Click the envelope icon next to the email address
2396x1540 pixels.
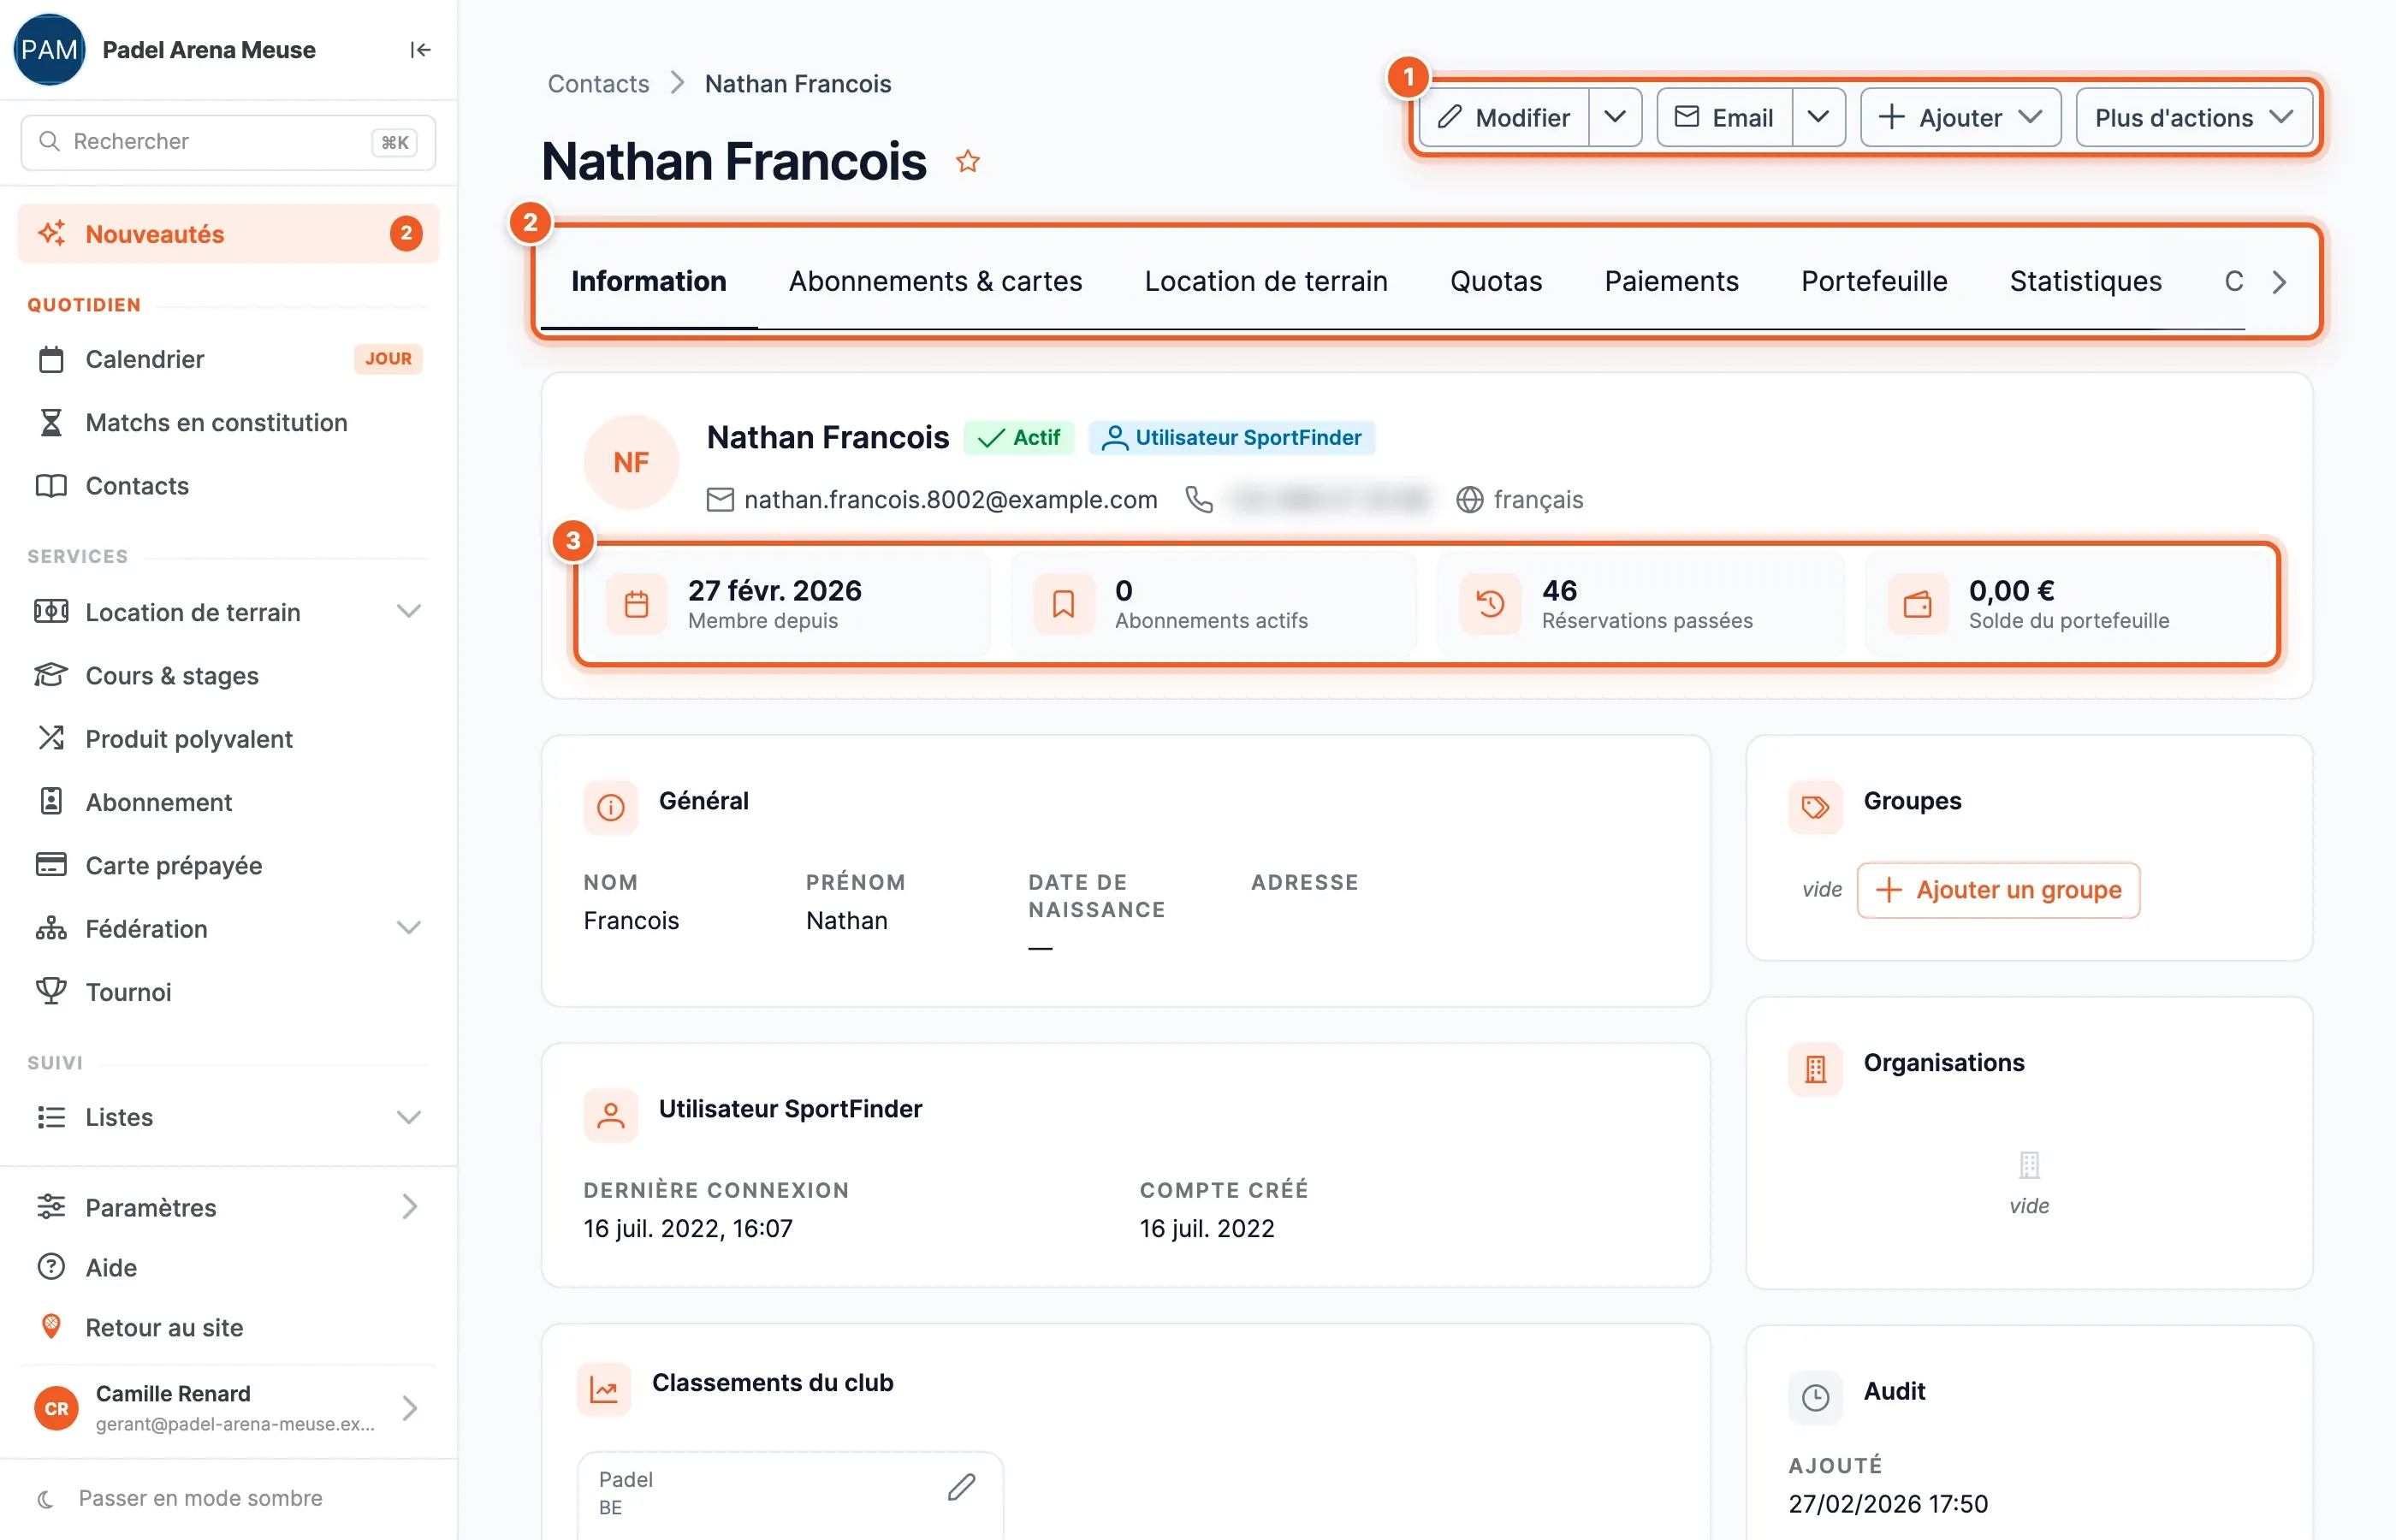pyautogui.click(x=720, y=499)
